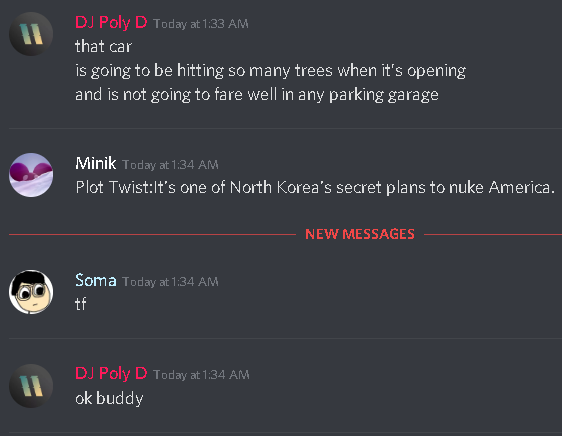Open the DJ Poly D username at 1:33 AM

click(x=111, y=23)
